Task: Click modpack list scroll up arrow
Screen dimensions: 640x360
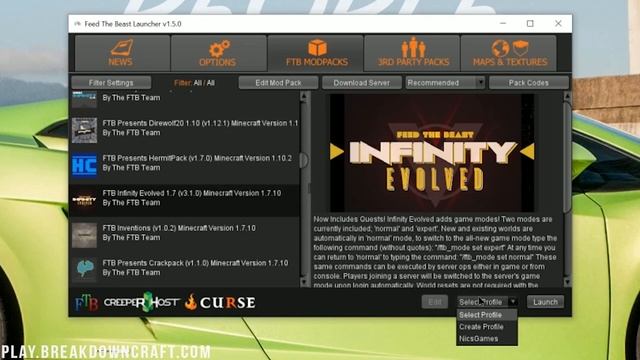Action: (304, 96)
